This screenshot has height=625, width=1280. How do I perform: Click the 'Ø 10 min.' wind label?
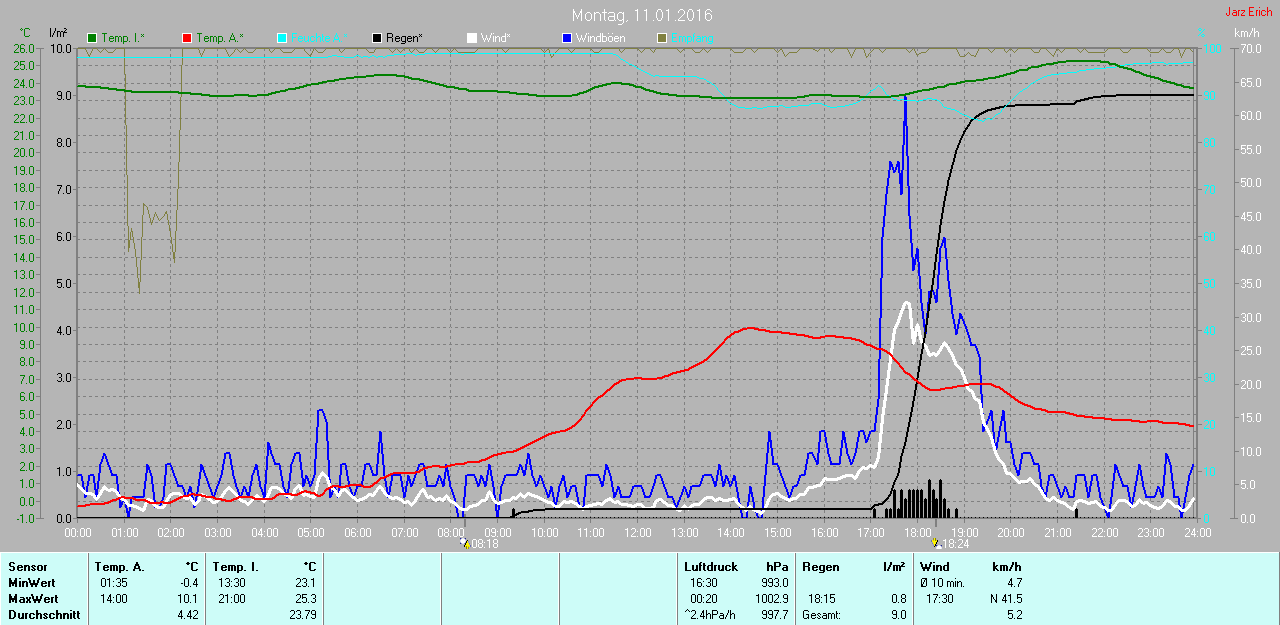tap(941, 583)
